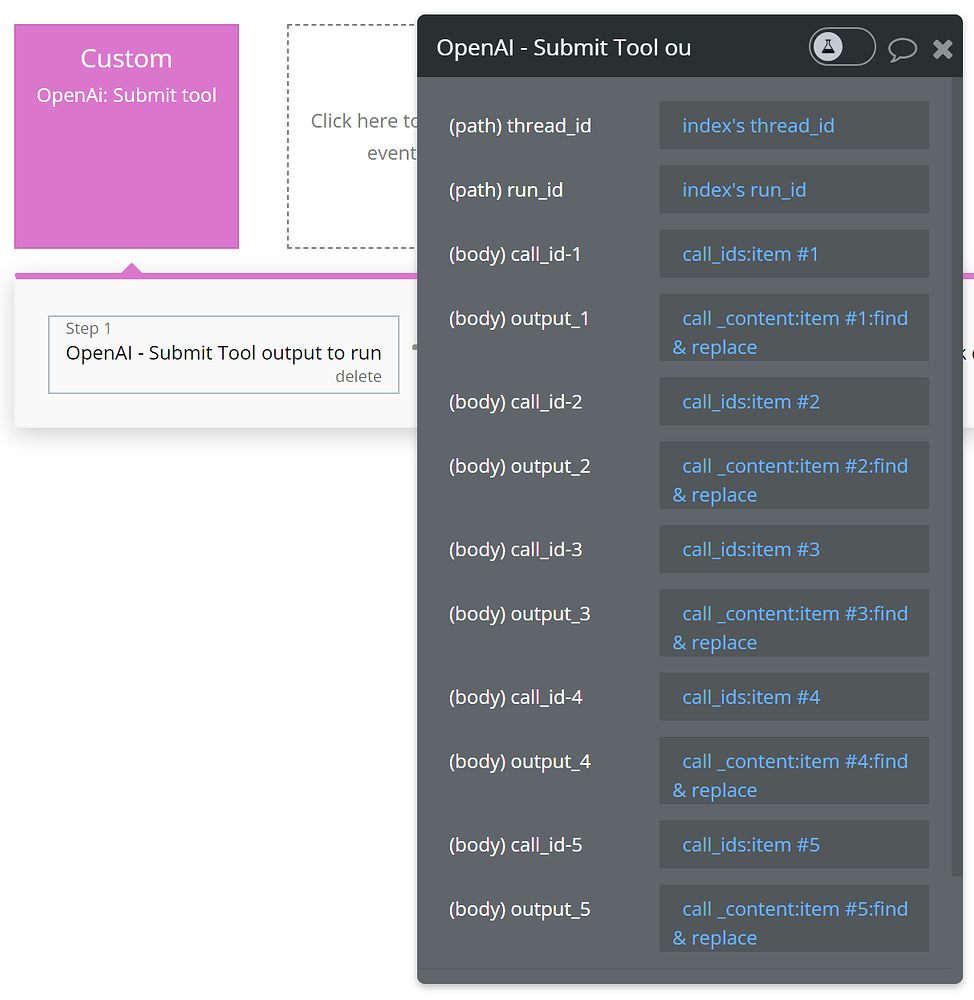Edit output_2 call_content item #2 field
The width and height of the screenshot is (974, 1000).
(x=793, y=475)
